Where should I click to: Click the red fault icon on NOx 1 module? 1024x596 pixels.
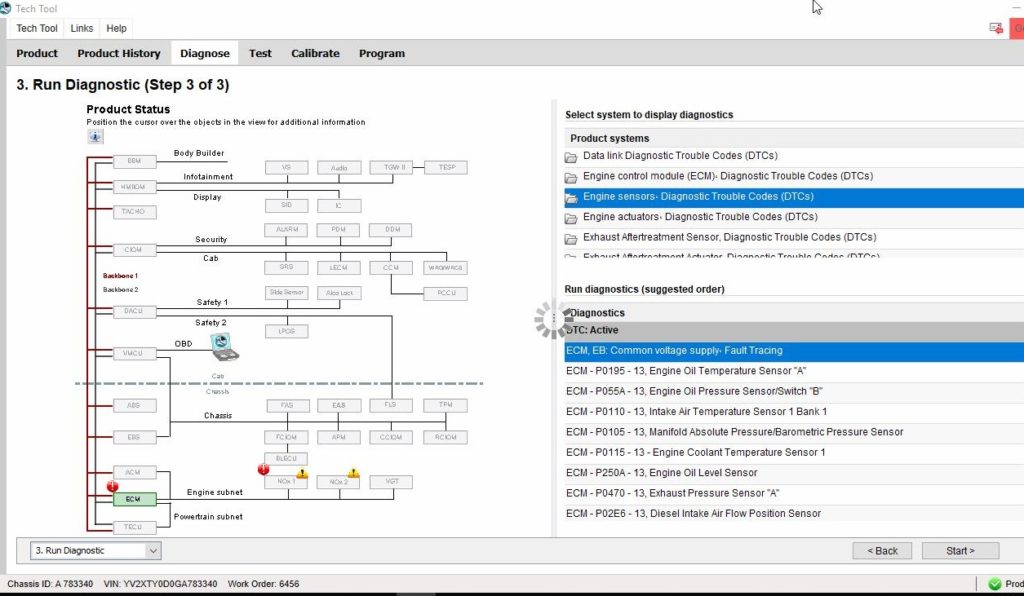pyautogui.click(x=264, y=469)
